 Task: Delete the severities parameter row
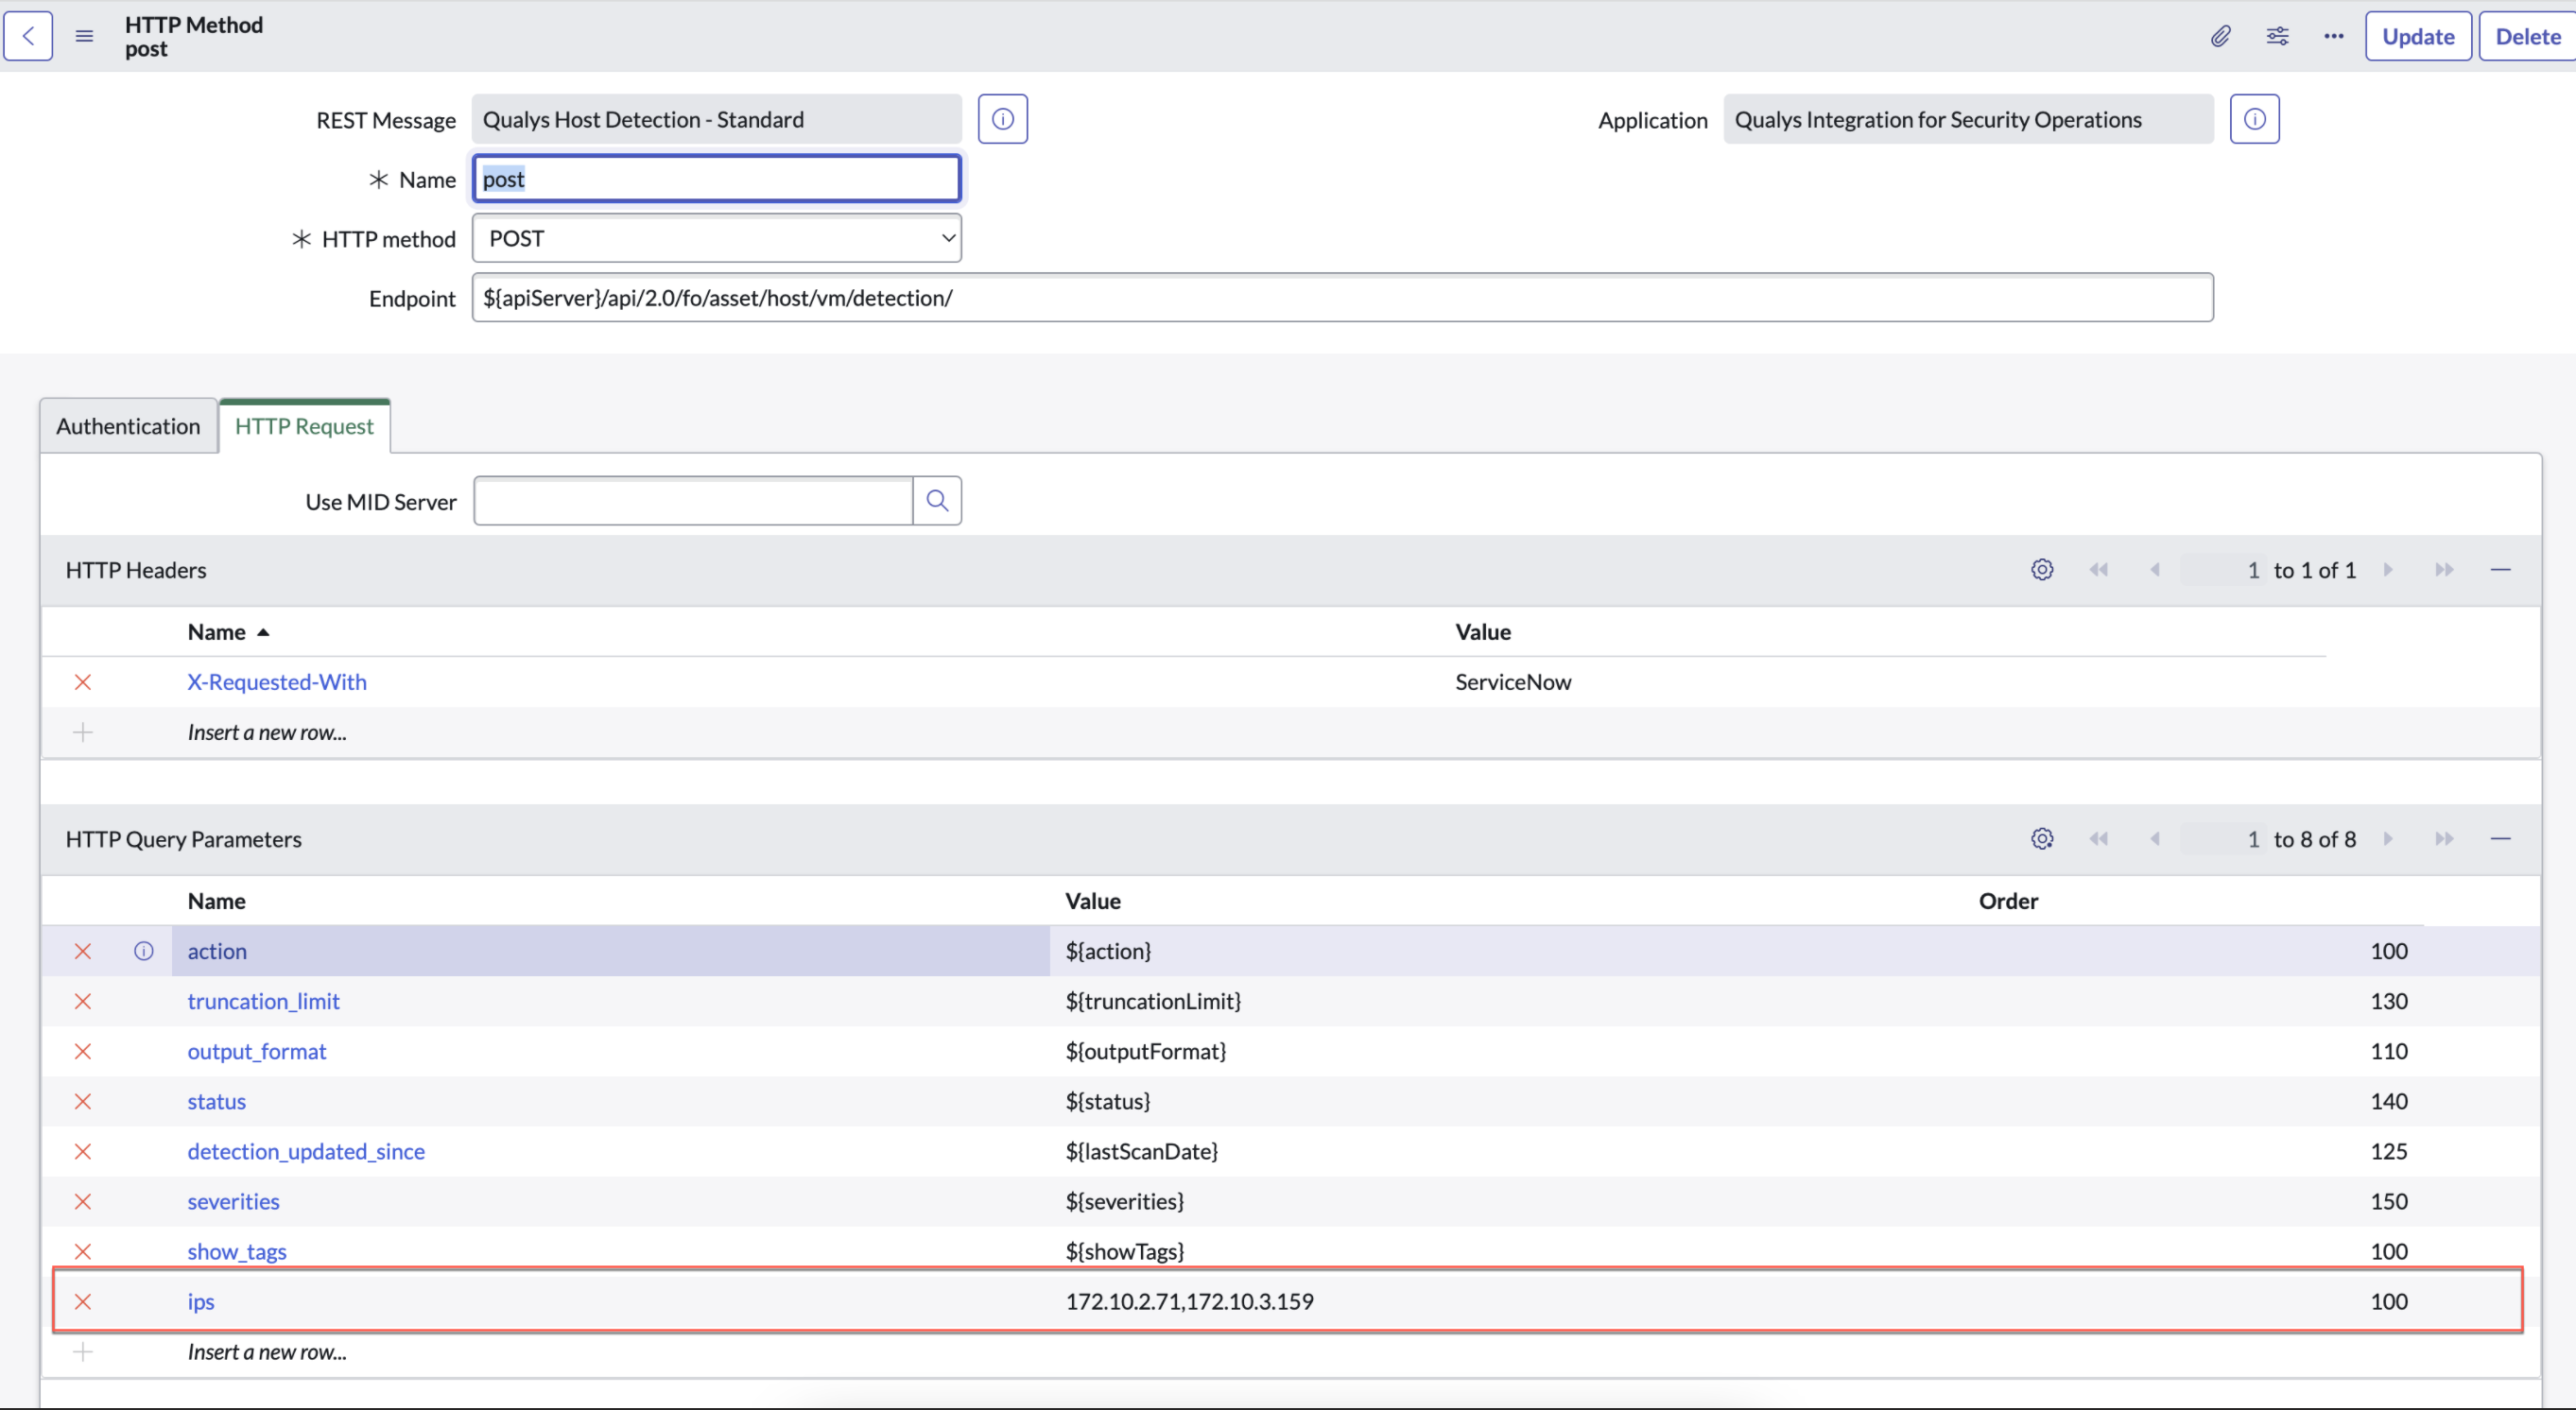tap(83, 1201)
